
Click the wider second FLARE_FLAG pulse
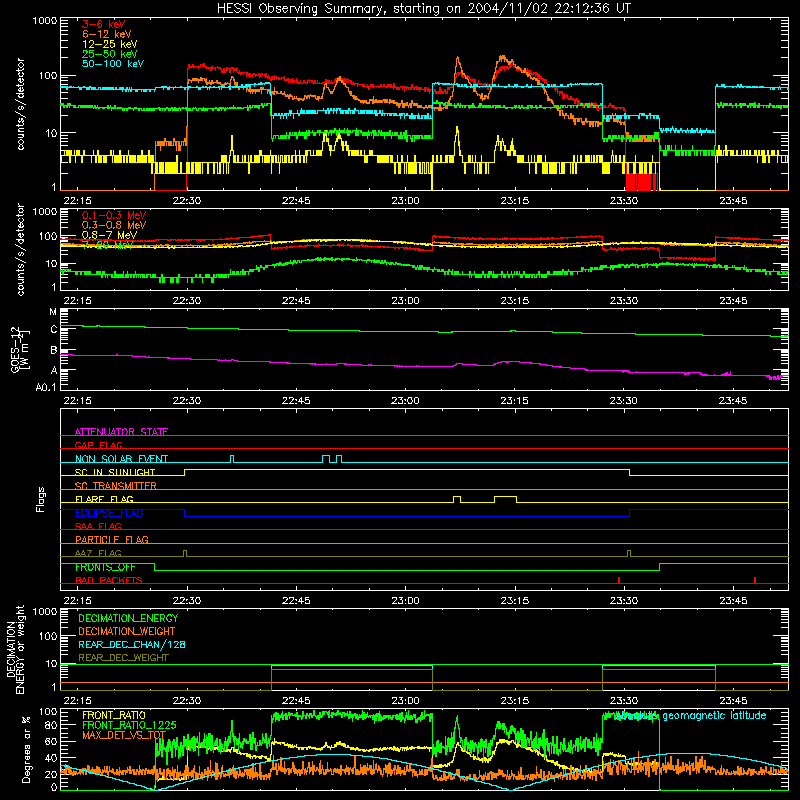click(505, 498)
